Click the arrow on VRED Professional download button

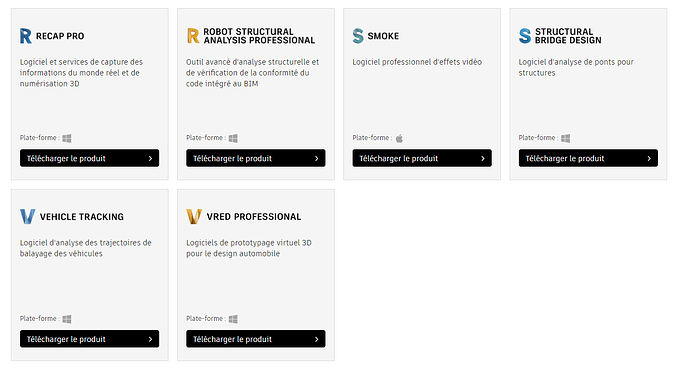coord(316,339)
